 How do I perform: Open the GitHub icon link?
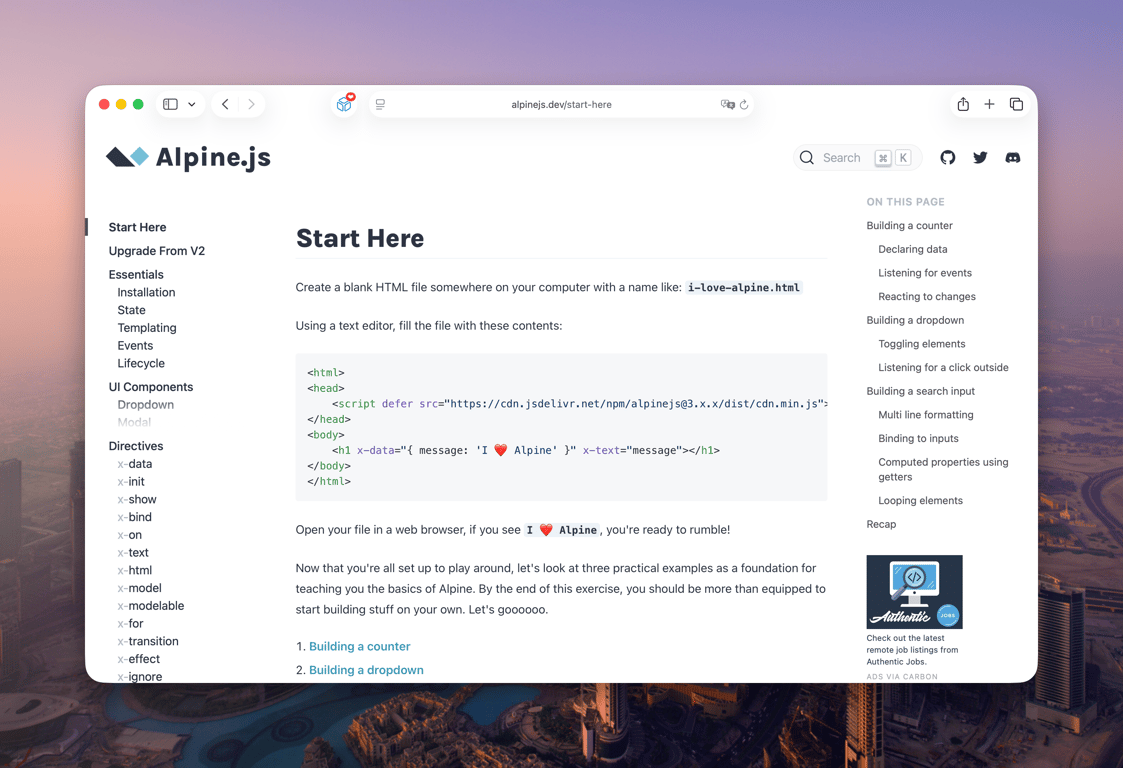pos(948,158)
